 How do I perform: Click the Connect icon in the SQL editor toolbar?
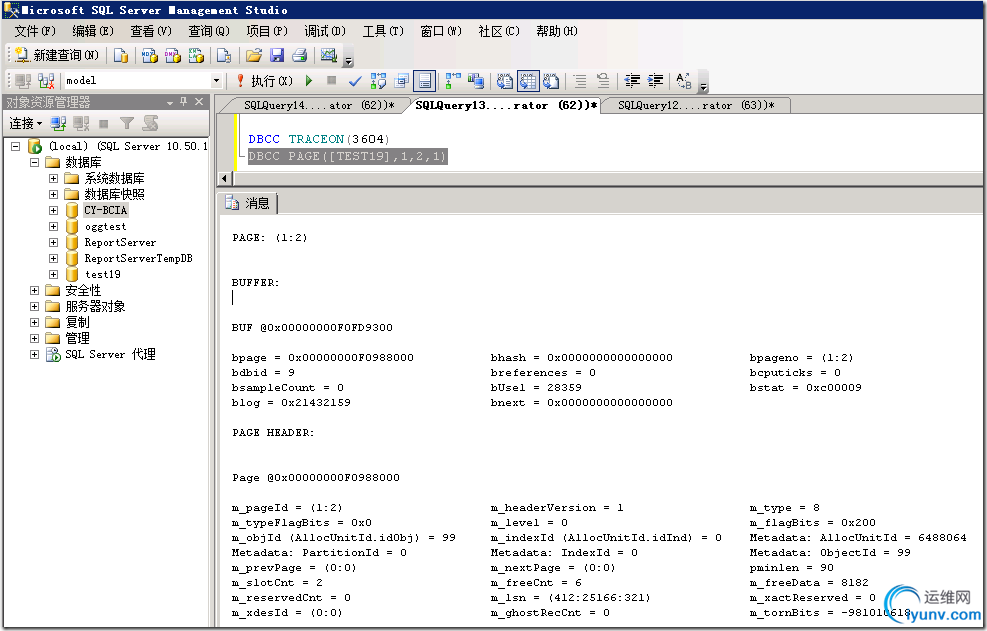(23, 81)
